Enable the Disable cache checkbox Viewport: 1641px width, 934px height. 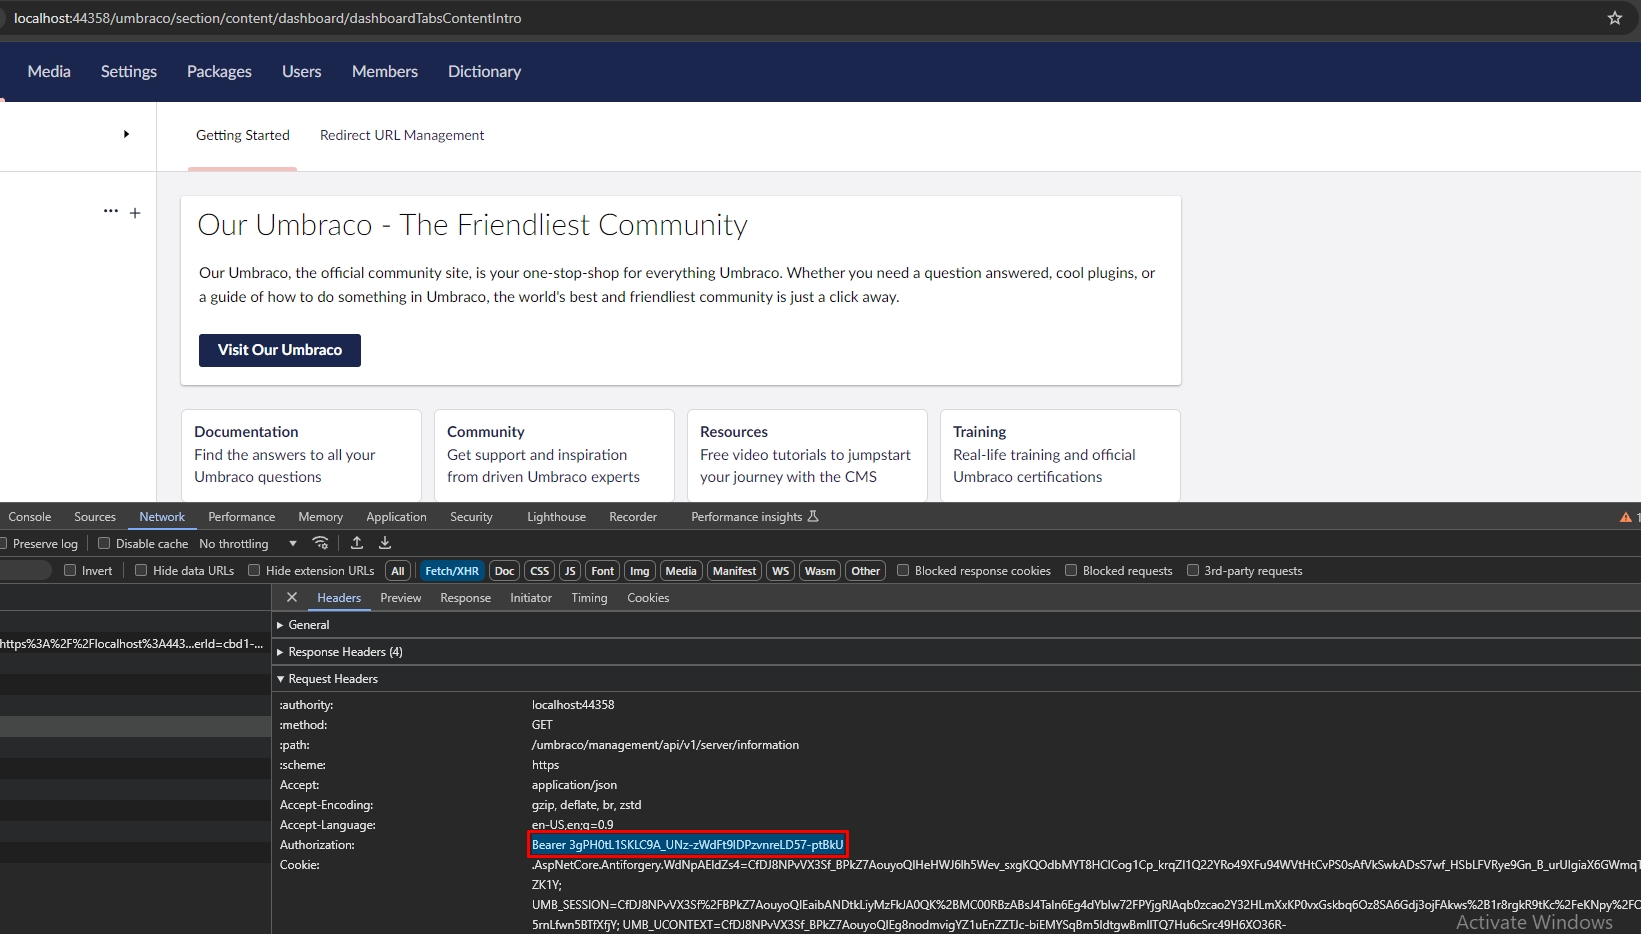104,544
